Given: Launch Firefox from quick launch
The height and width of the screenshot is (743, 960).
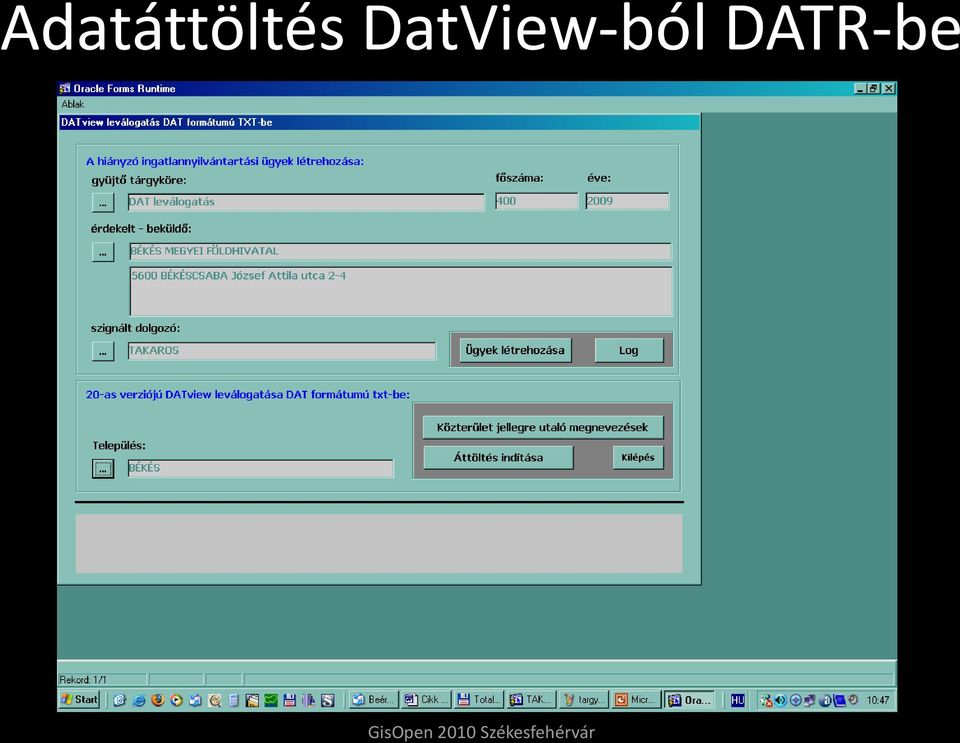Looking at the screenshot, I should pos(158,700).
